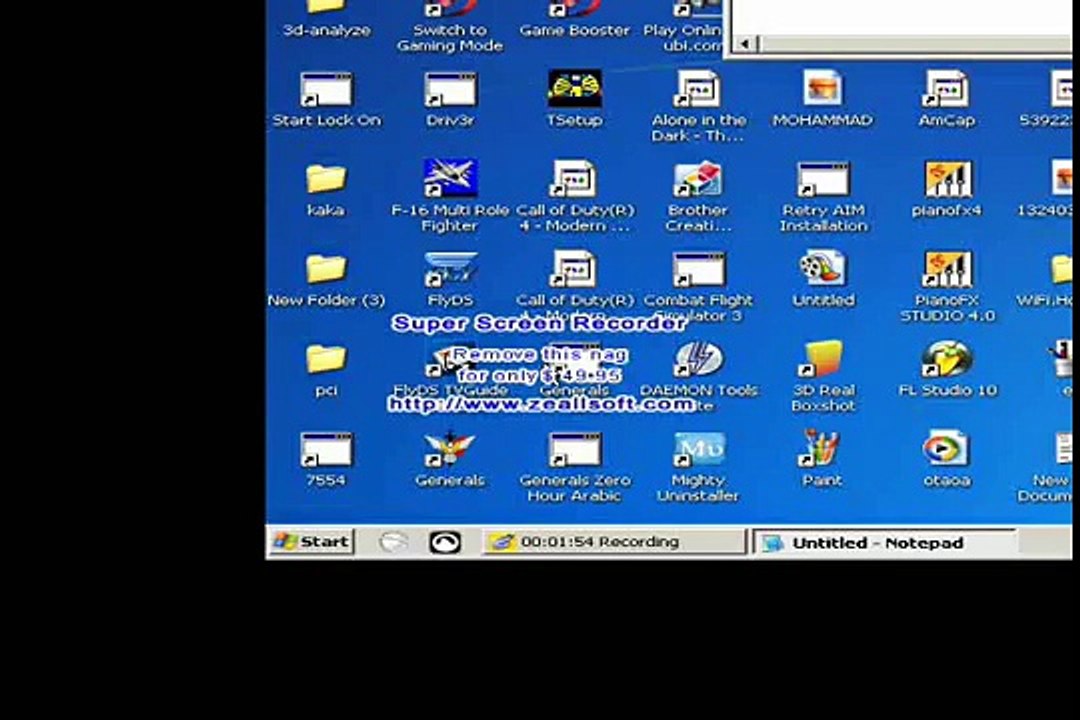Open the TSetup icon

coord(574,88)
